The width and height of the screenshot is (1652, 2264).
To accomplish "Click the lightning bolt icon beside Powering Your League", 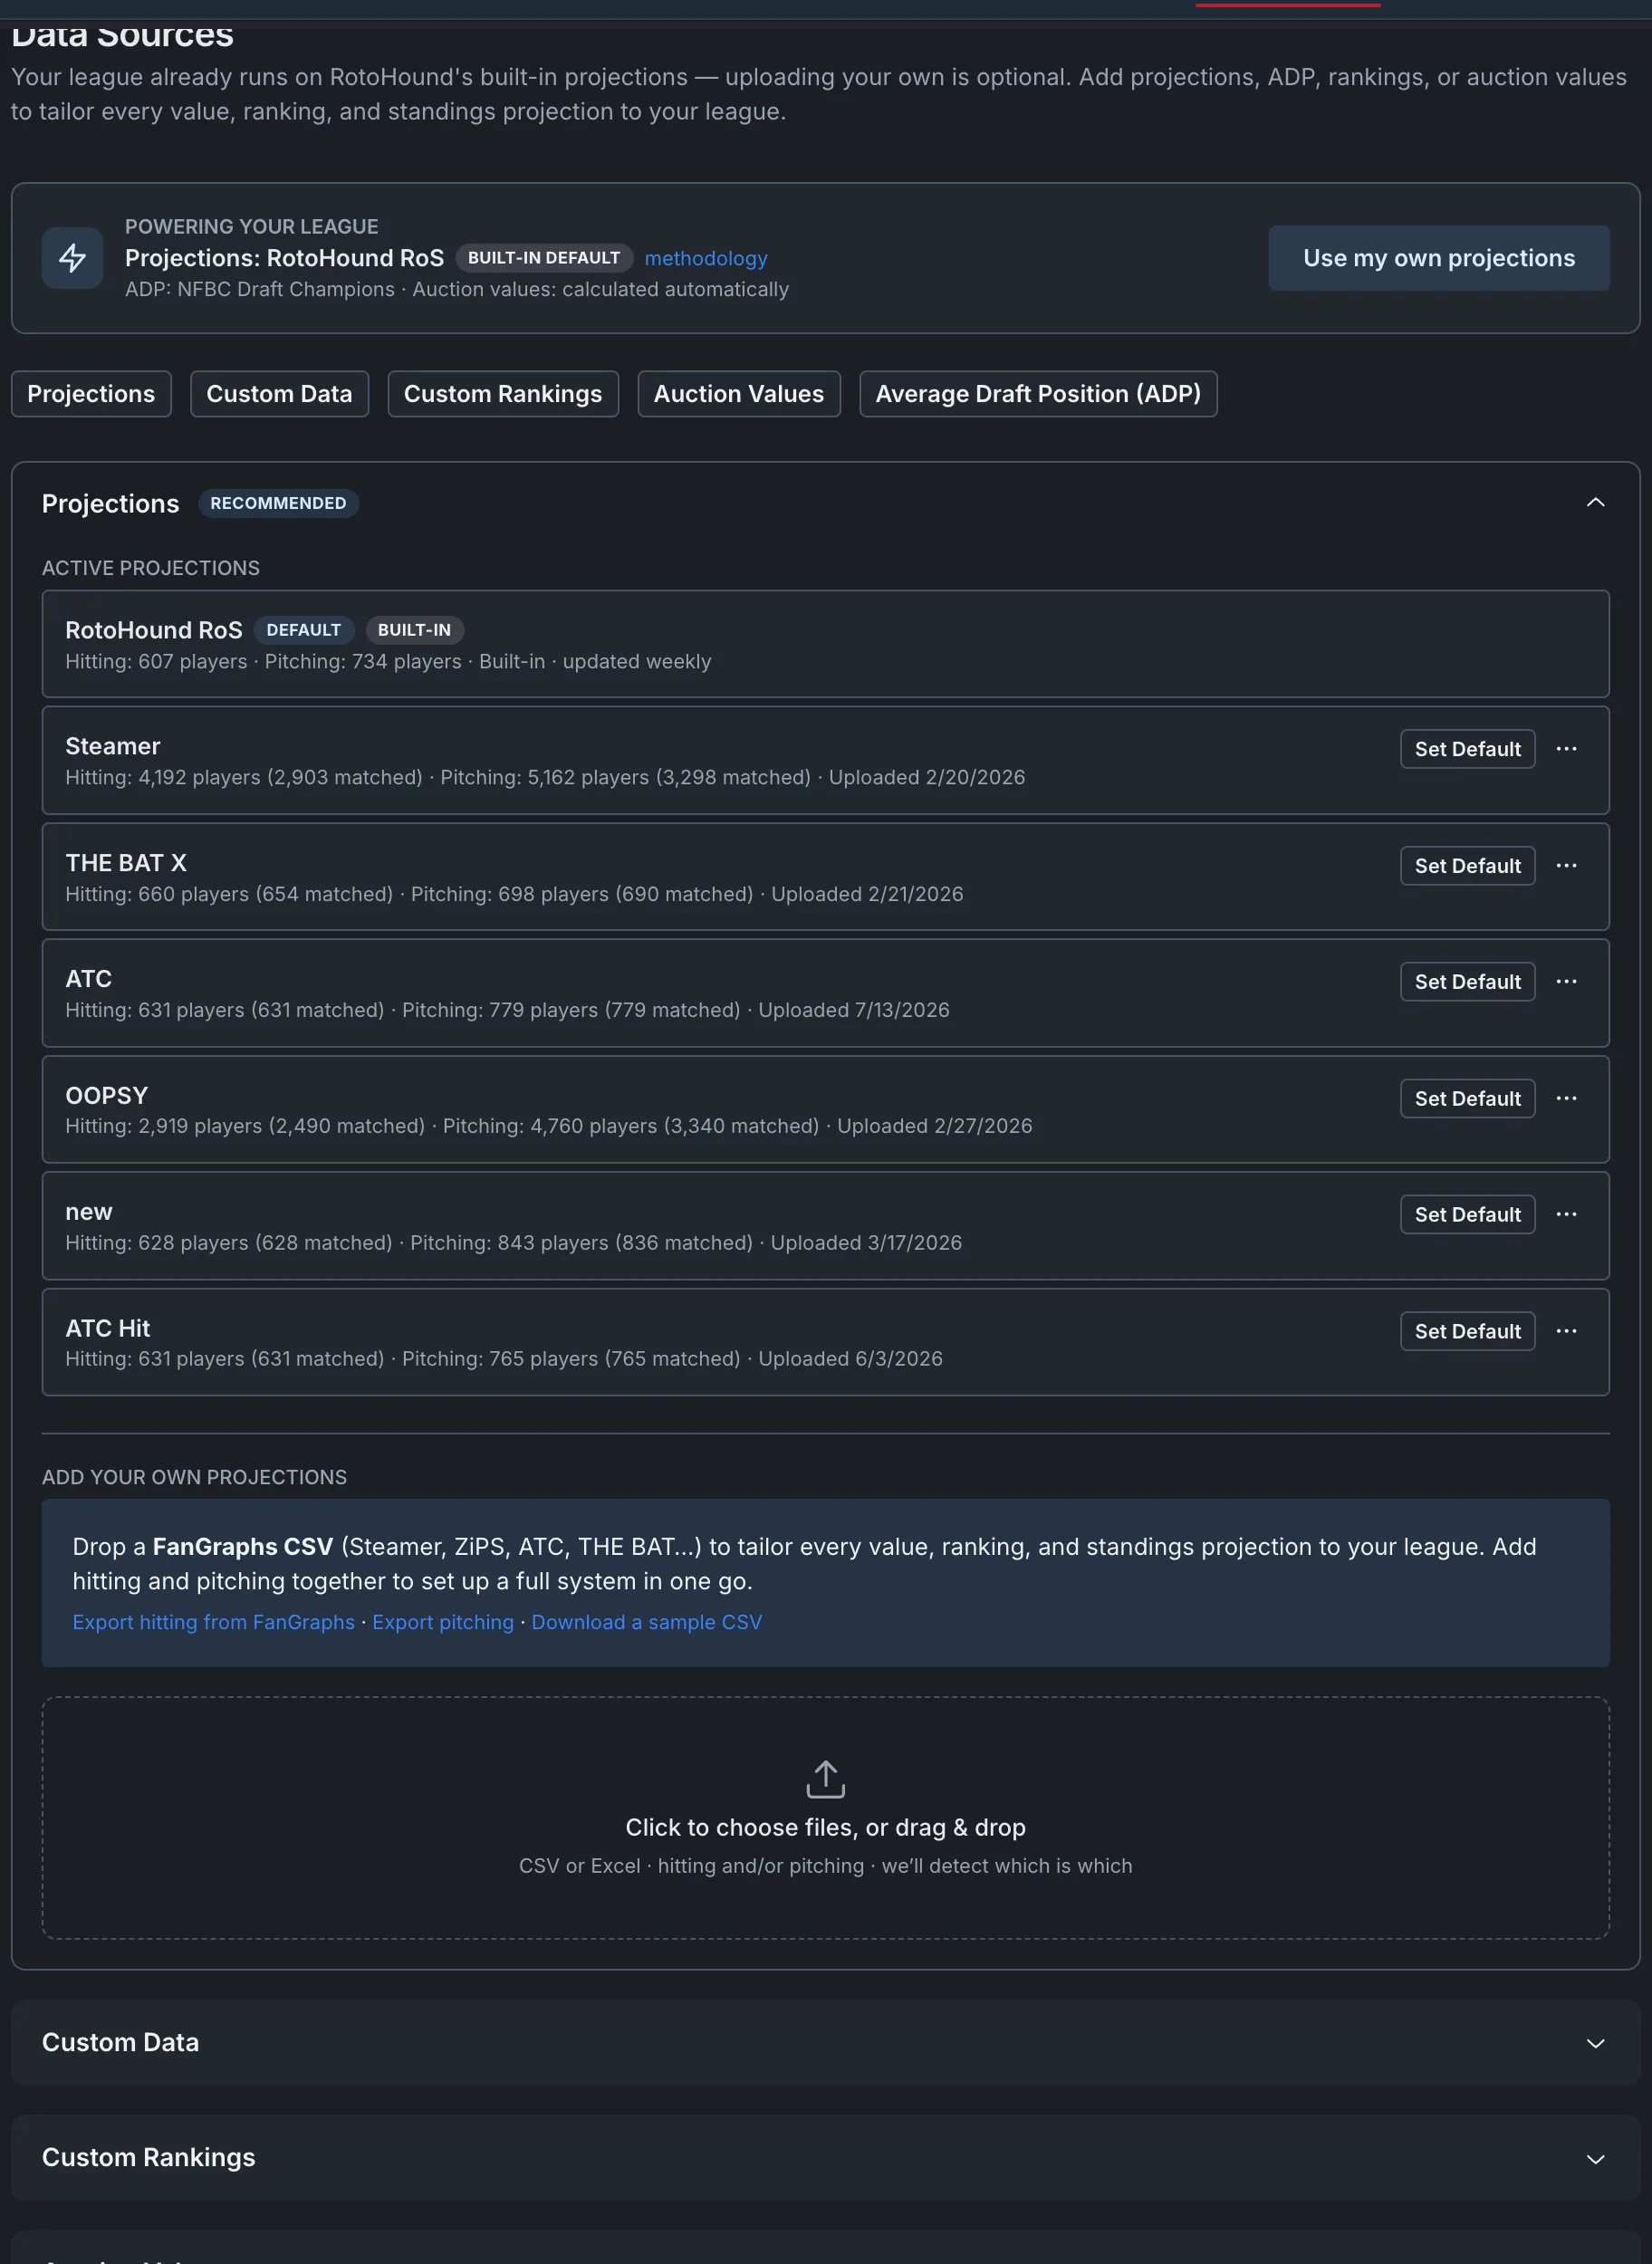I will 72,258.
